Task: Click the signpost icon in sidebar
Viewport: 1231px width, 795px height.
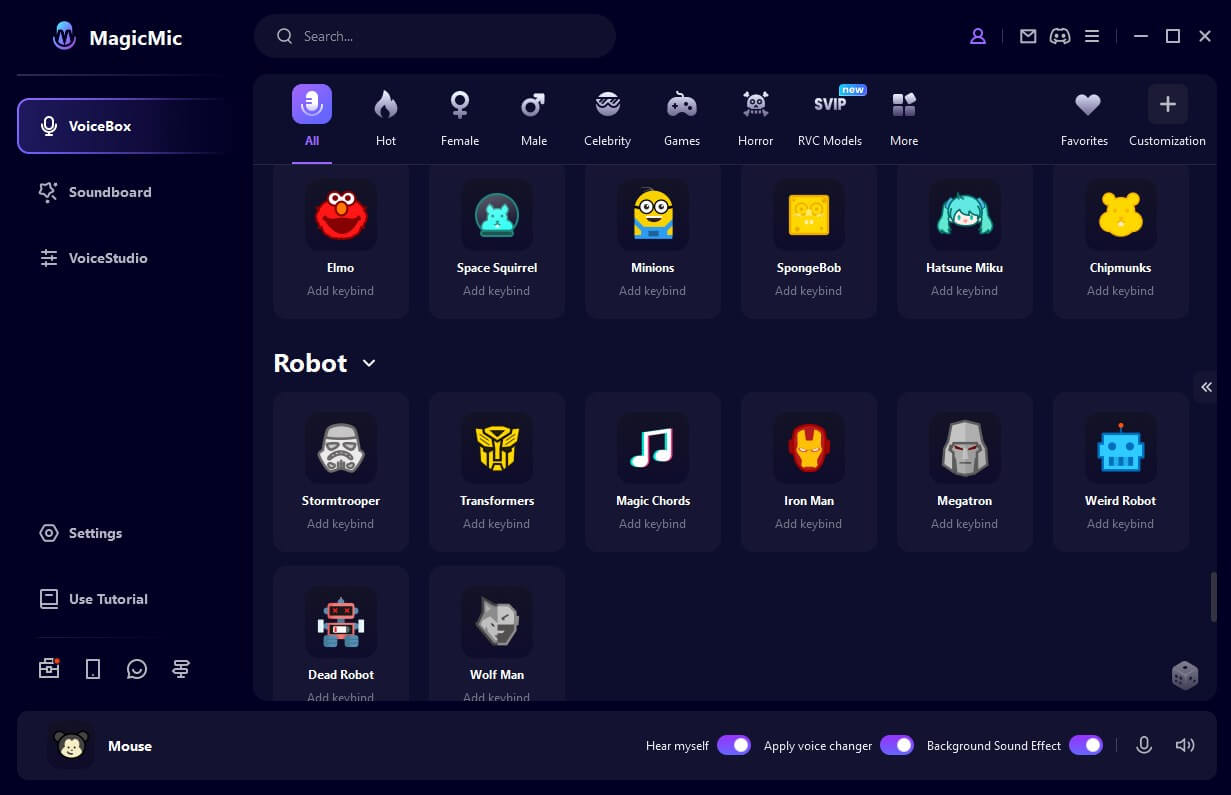Action: click(181, 669)
